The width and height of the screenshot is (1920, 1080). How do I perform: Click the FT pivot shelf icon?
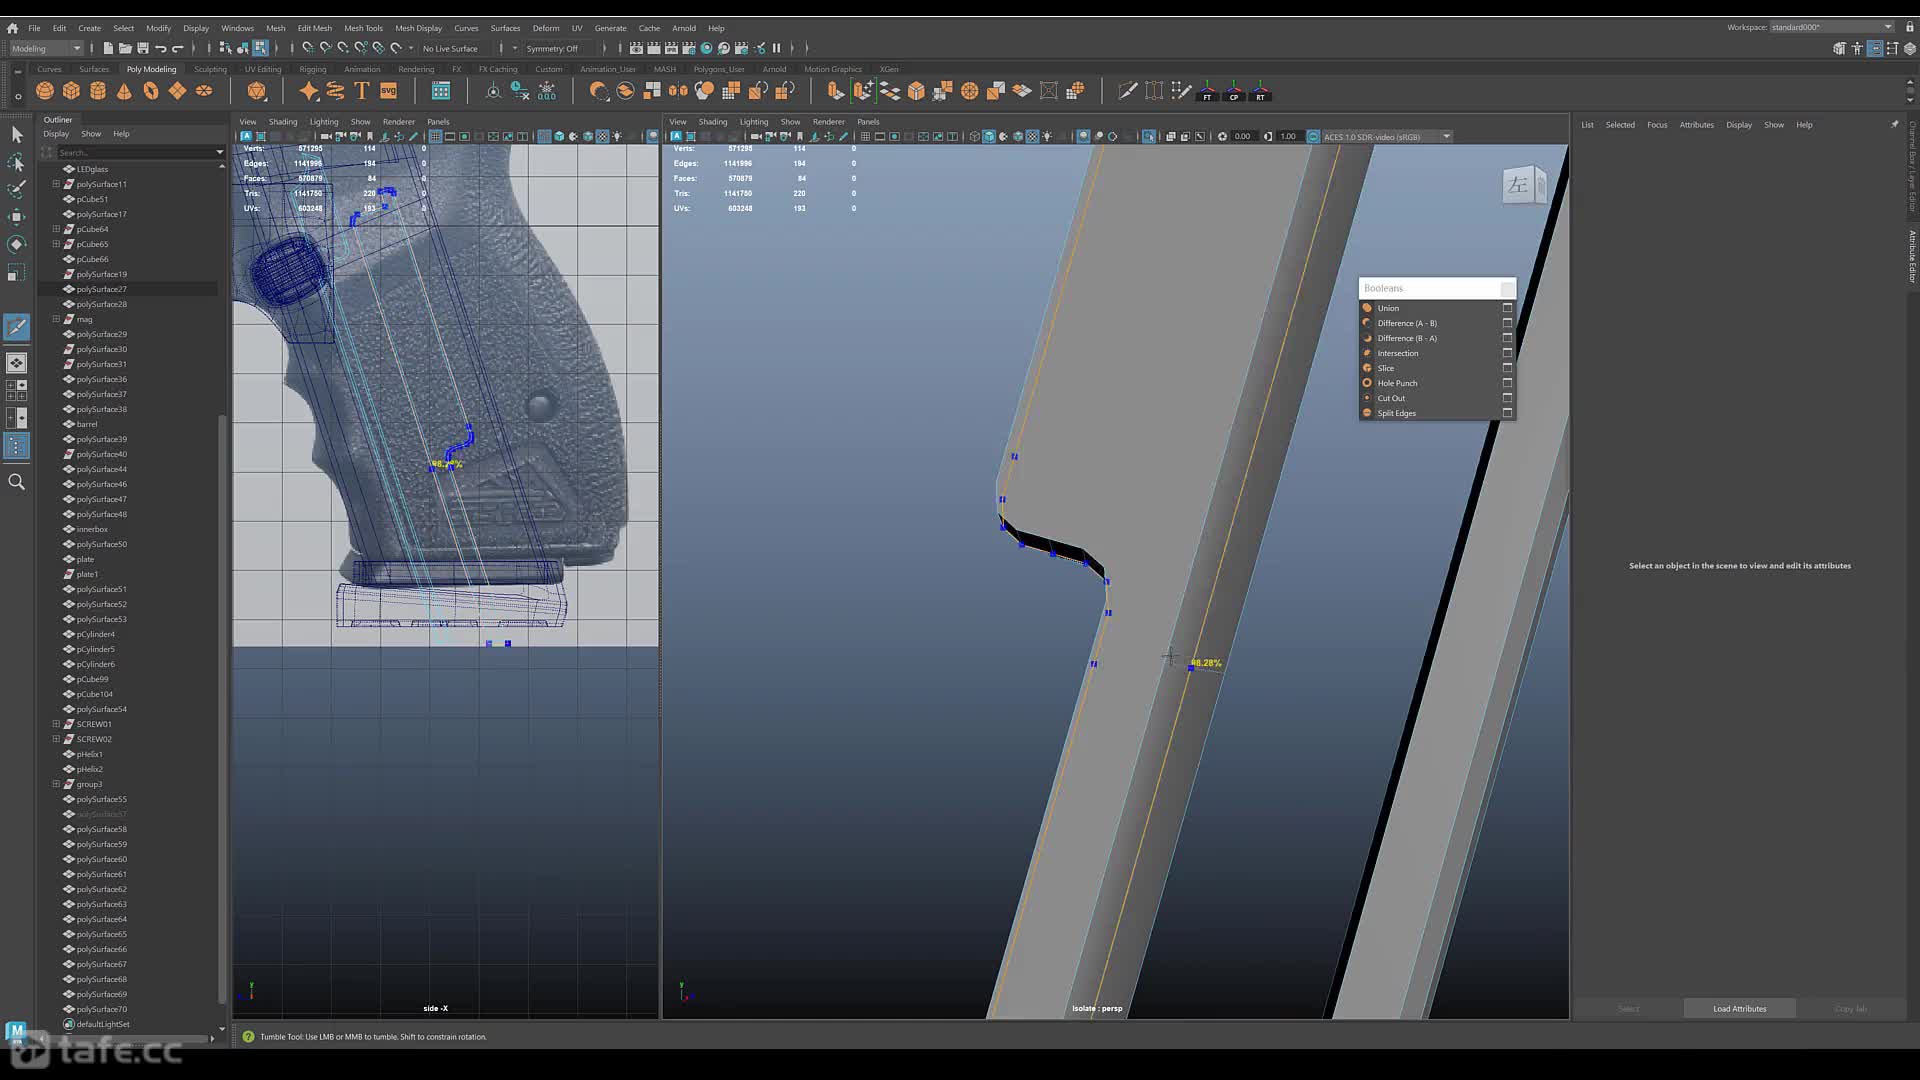[x=1207, y=91]
